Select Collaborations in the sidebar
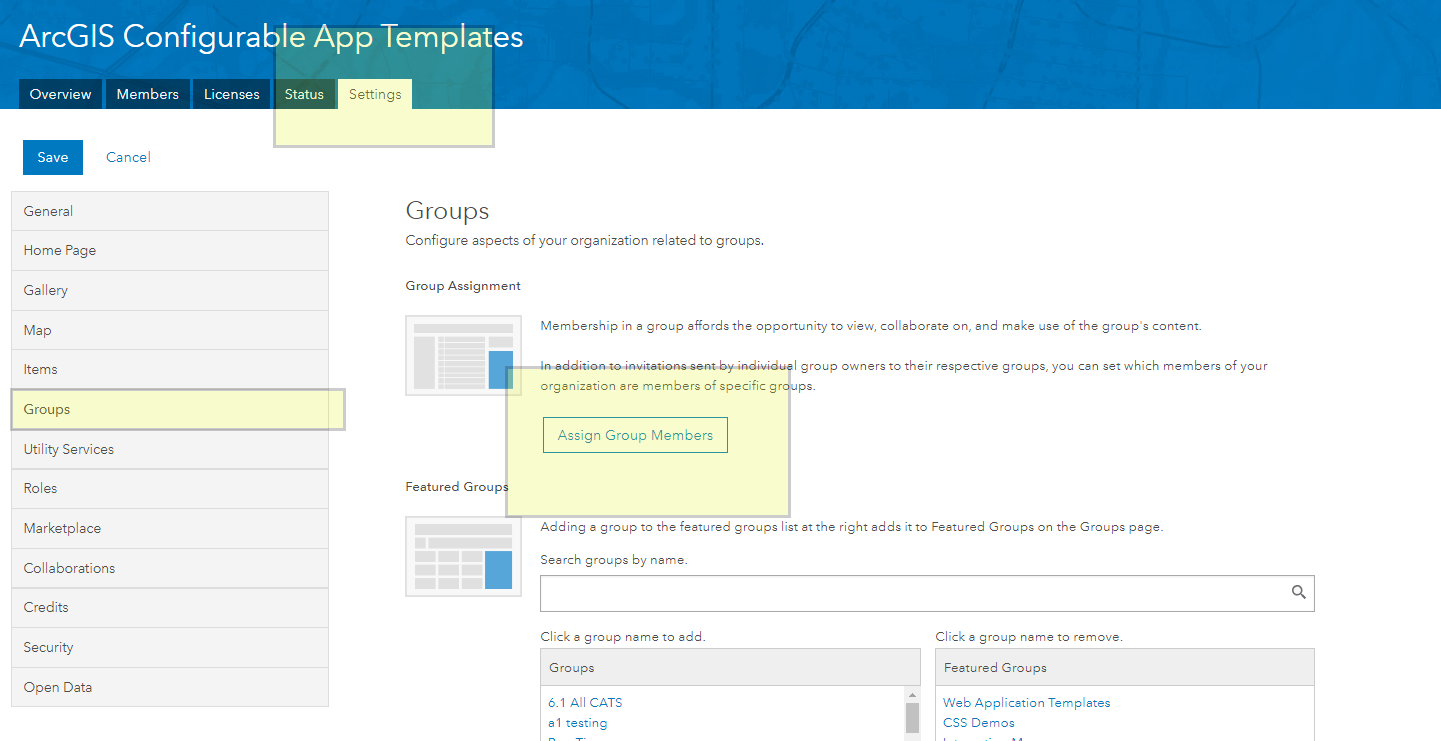This screenshot has height=741, width=1441. (170, 568)
